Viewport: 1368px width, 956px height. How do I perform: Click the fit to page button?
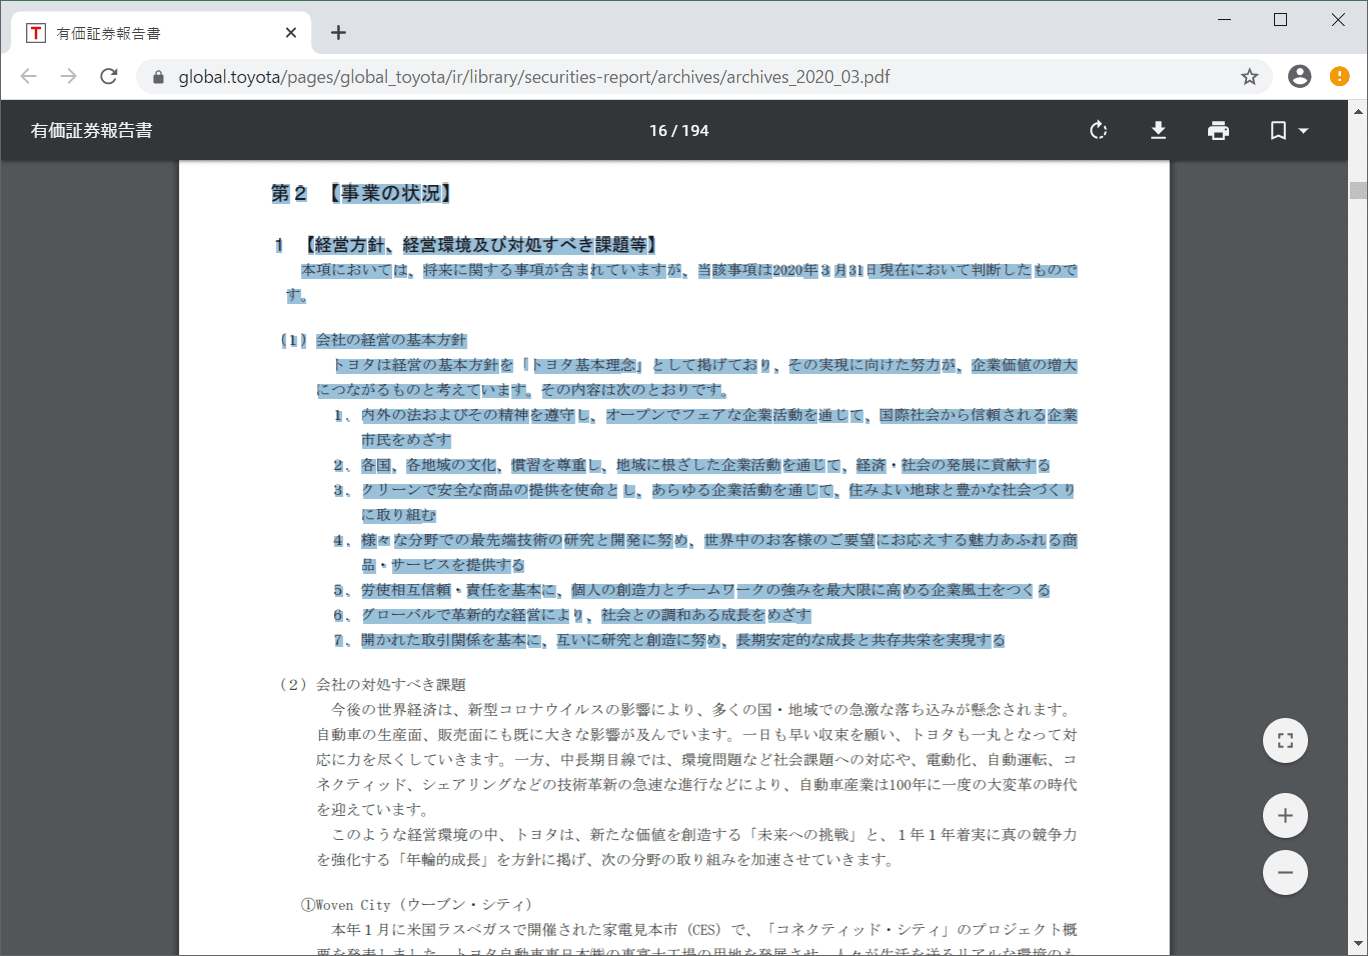point(1285,741)
